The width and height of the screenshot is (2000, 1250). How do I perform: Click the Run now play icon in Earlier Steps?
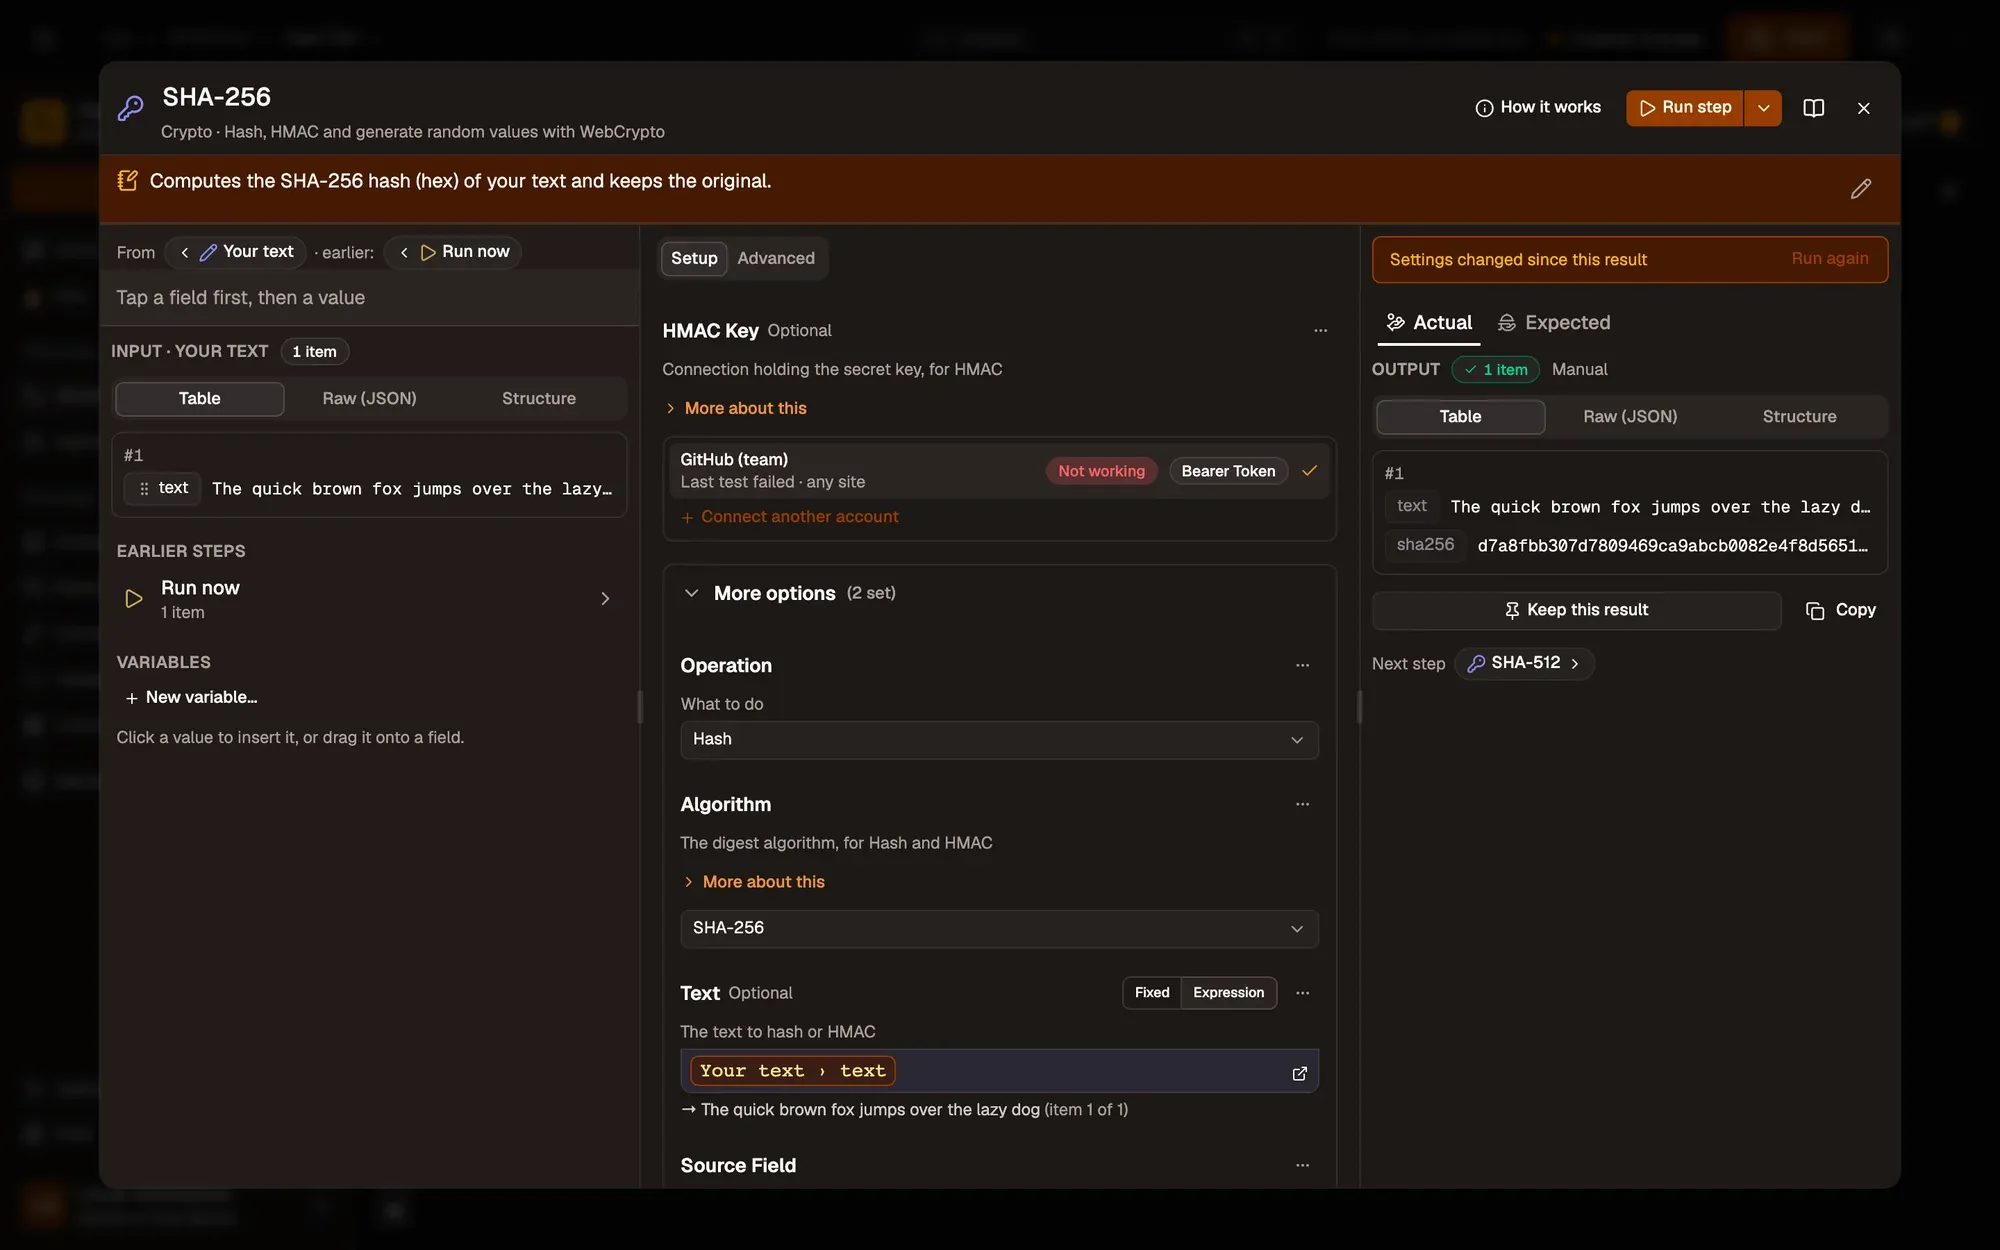[x=133, y=598]
